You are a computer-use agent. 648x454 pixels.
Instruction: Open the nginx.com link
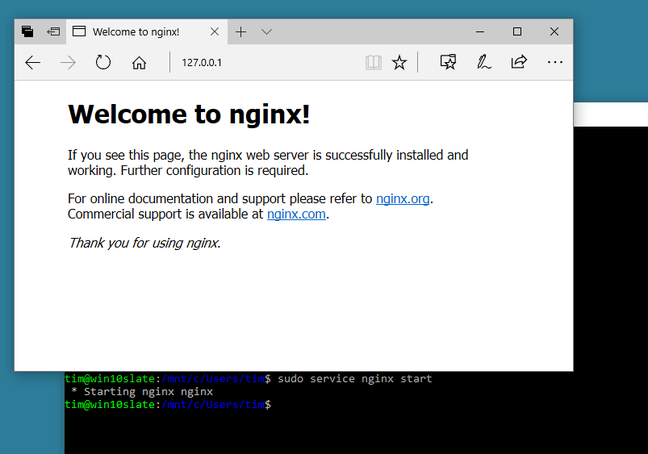tap(296, 214)
